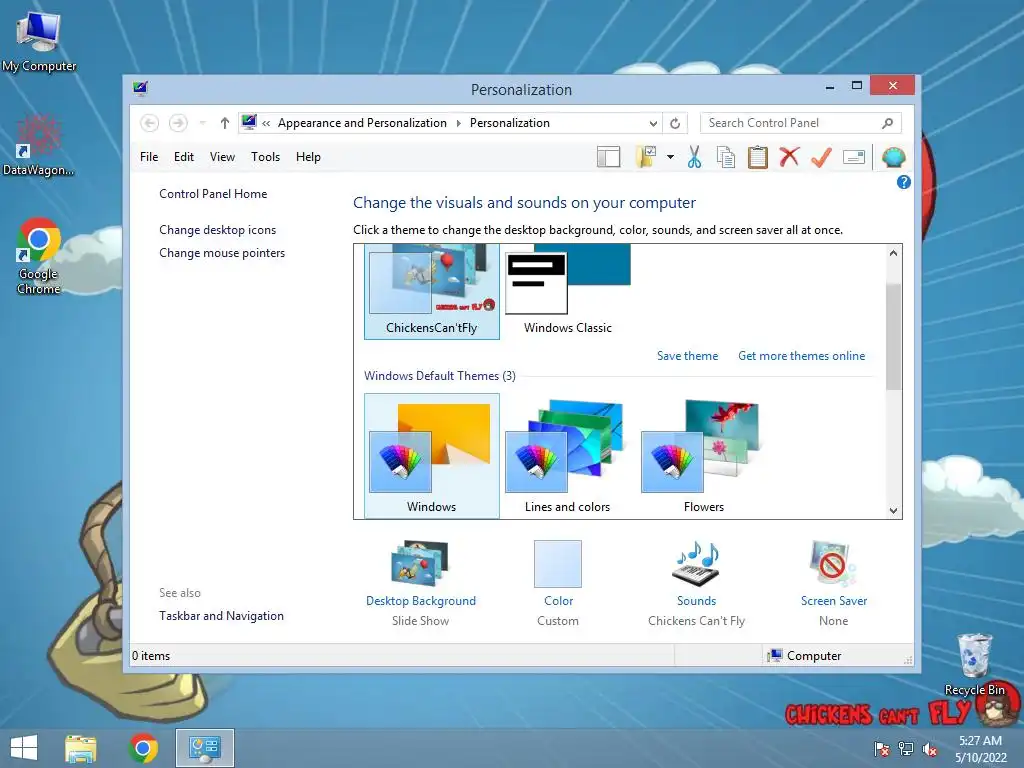Open the Tools menu

(x=265, y=157)
